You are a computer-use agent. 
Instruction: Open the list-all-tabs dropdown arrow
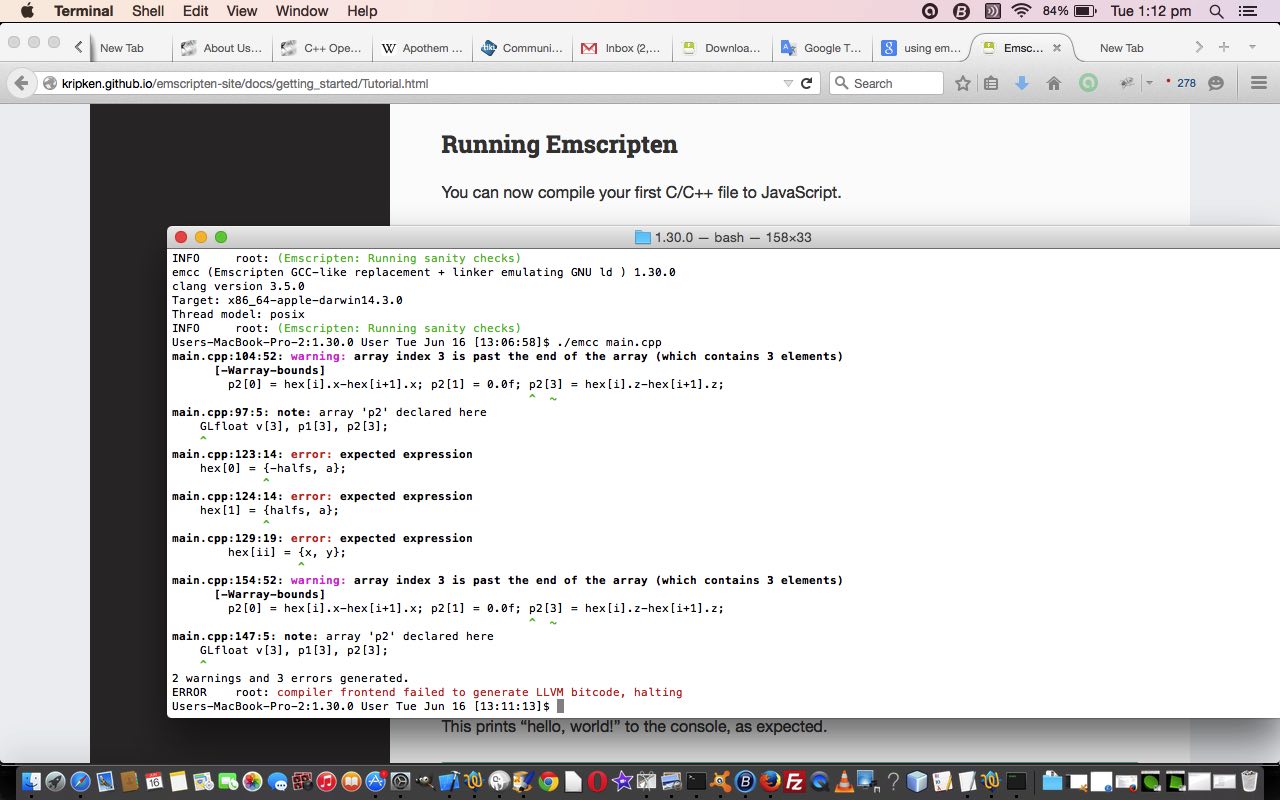click(x=1252, y=47)
